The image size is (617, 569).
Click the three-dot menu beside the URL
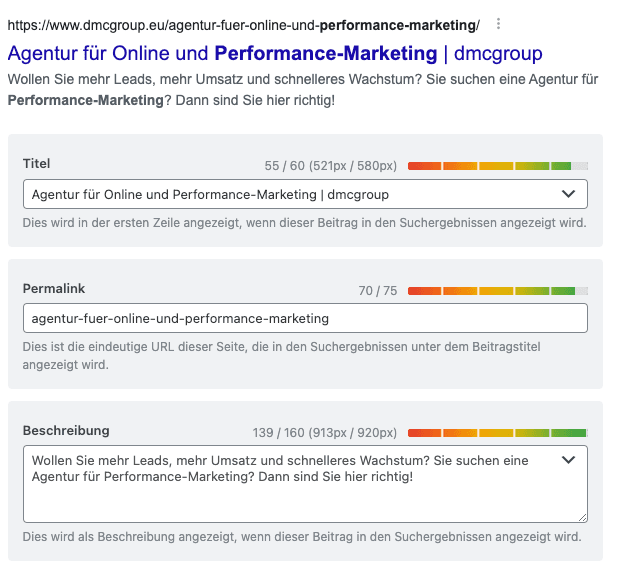pyautogui.click(x=499, y=24)
